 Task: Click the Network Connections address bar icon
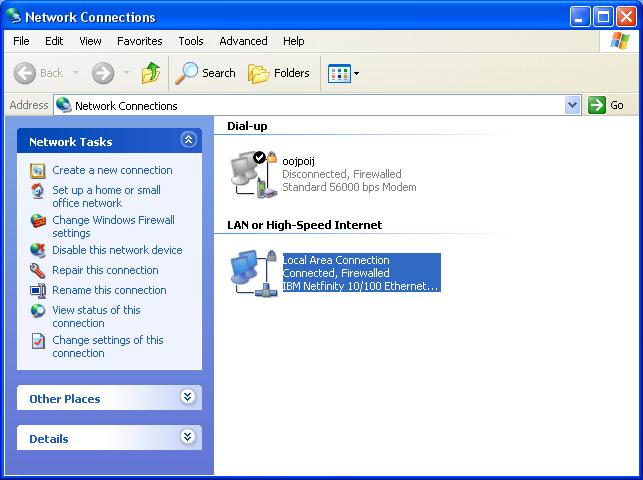(64, 105)
